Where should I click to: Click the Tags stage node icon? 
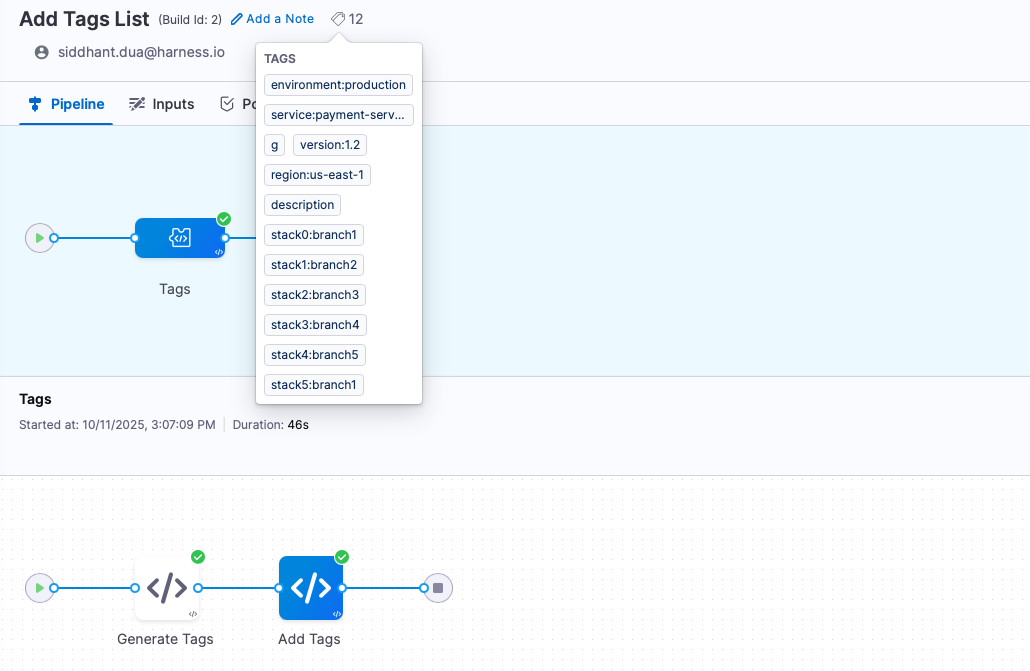click(180, 238)
